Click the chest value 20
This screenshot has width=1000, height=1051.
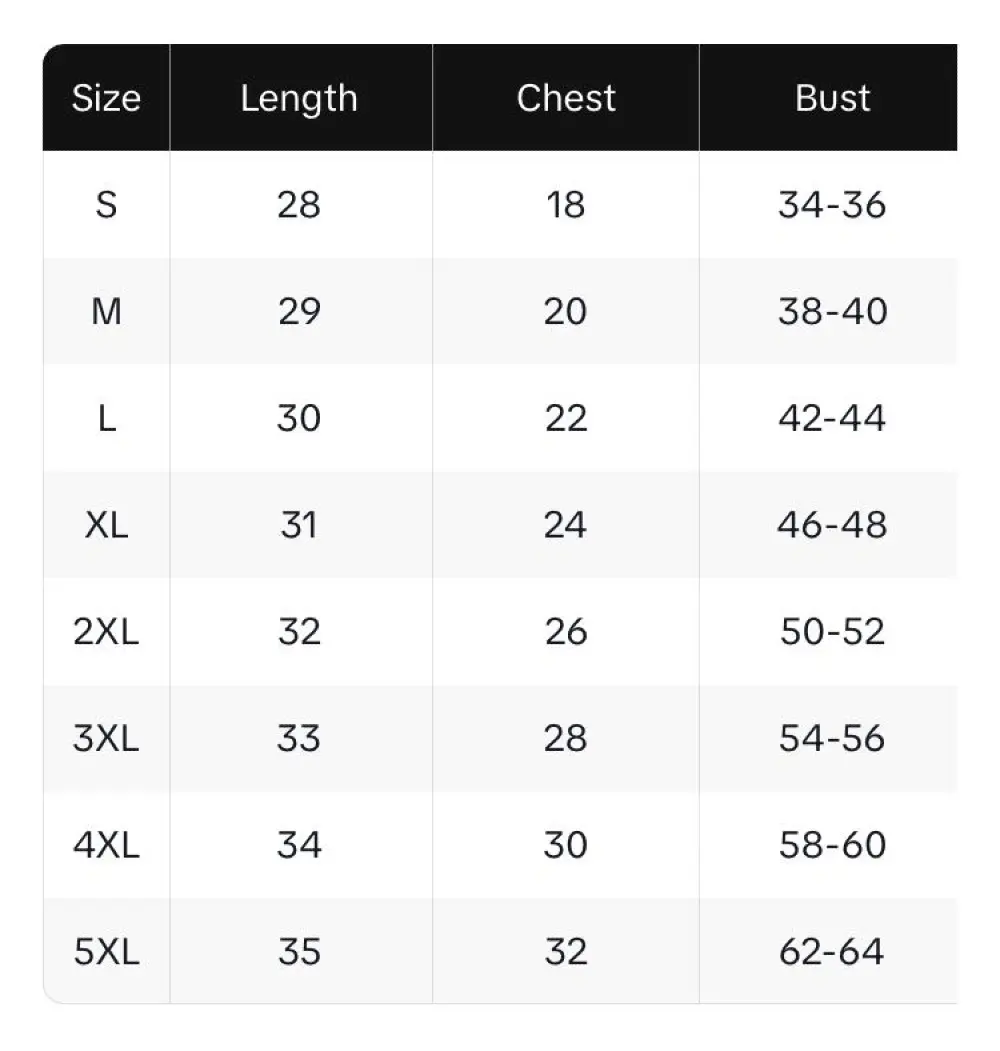565,312
